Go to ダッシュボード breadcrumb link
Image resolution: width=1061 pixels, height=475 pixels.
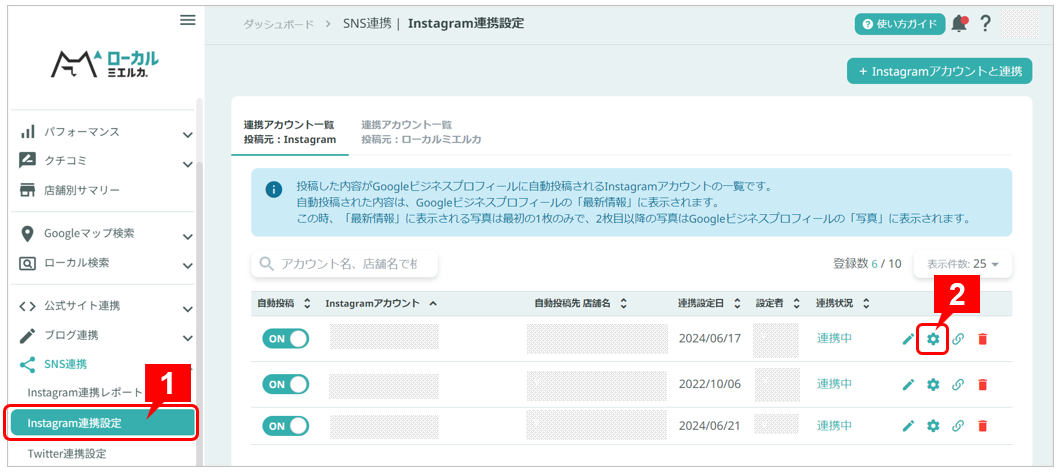pyautogui.click(x=279, y=24)
